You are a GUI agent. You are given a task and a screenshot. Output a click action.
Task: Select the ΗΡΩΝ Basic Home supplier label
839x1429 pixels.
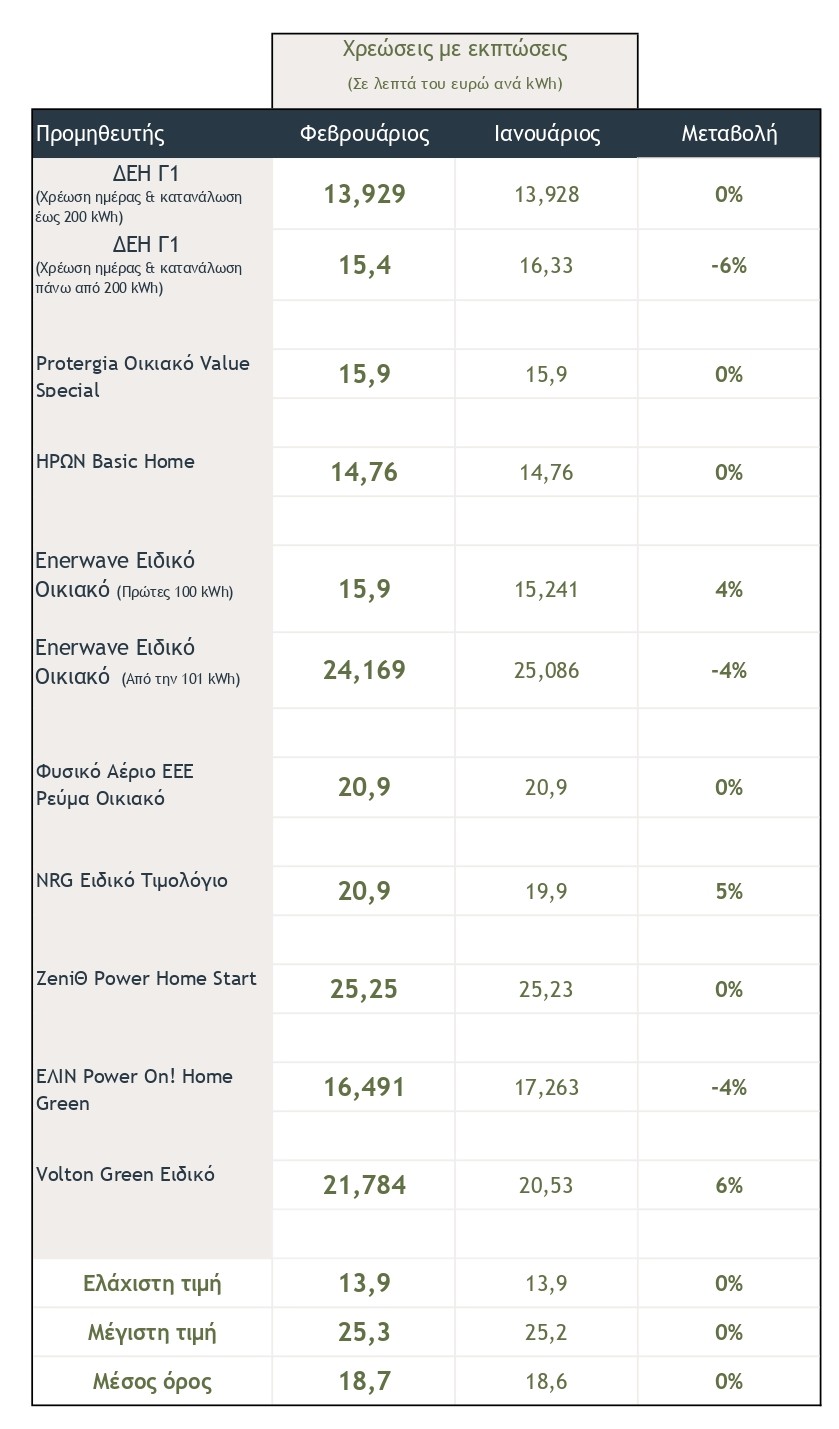coord(115,461)
